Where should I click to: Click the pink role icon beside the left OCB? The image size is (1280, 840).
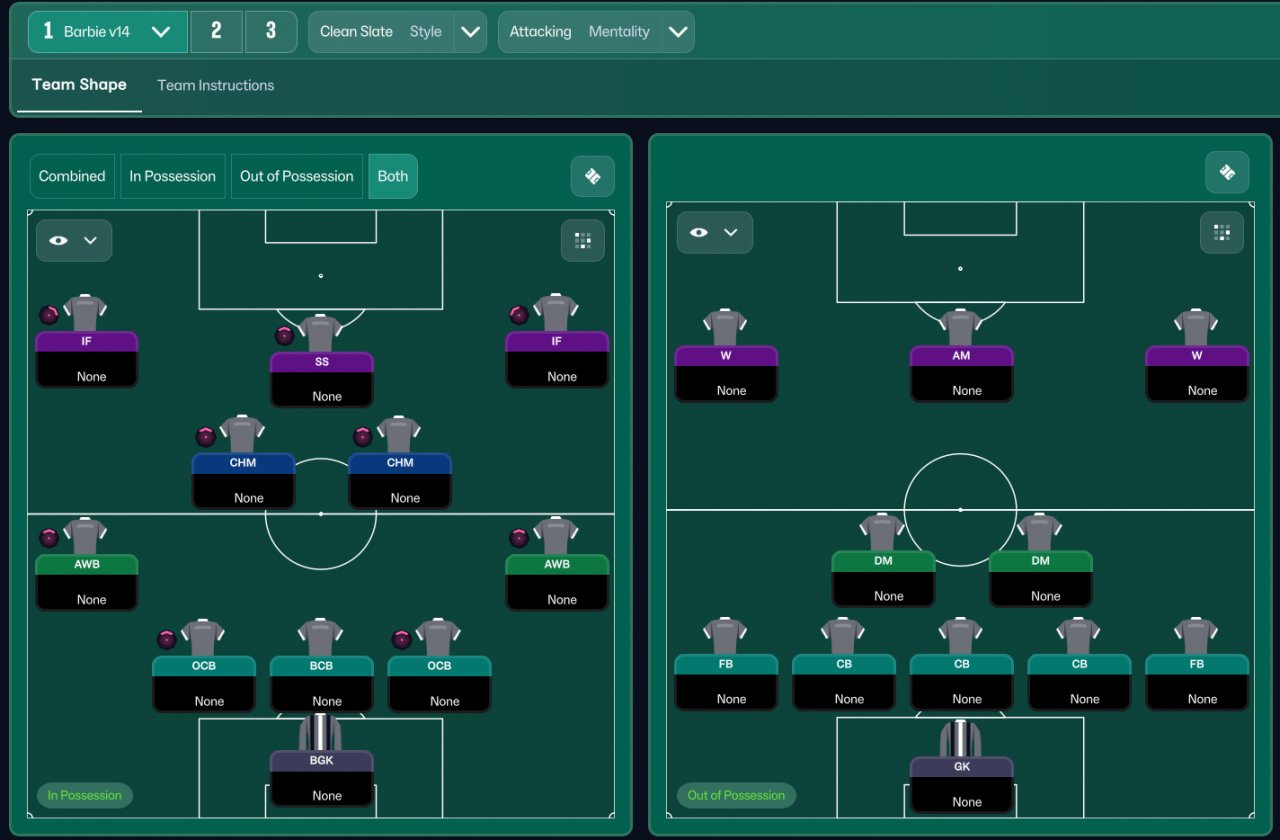tap(167, 639)
